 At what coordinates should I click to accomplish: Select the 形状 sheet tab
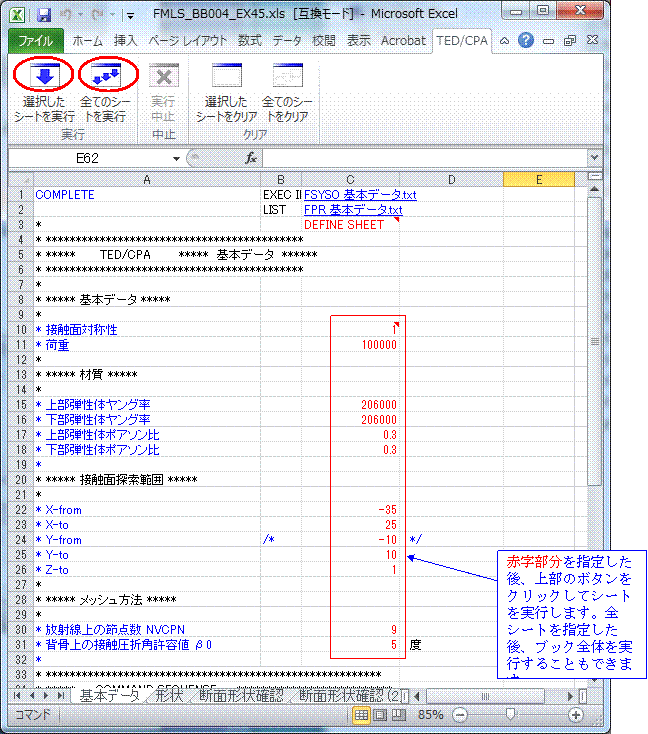click(x=169, y=696)
